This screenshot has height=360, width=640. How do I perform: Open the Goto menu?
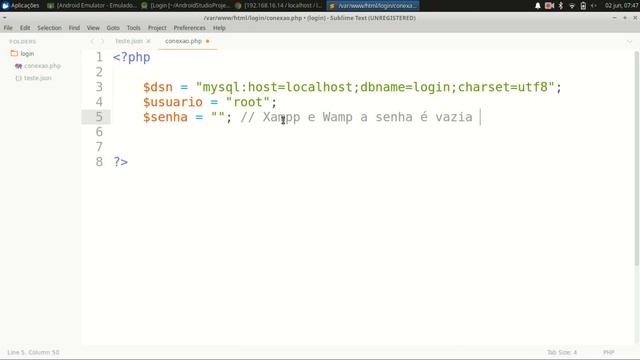coord(113,28)
